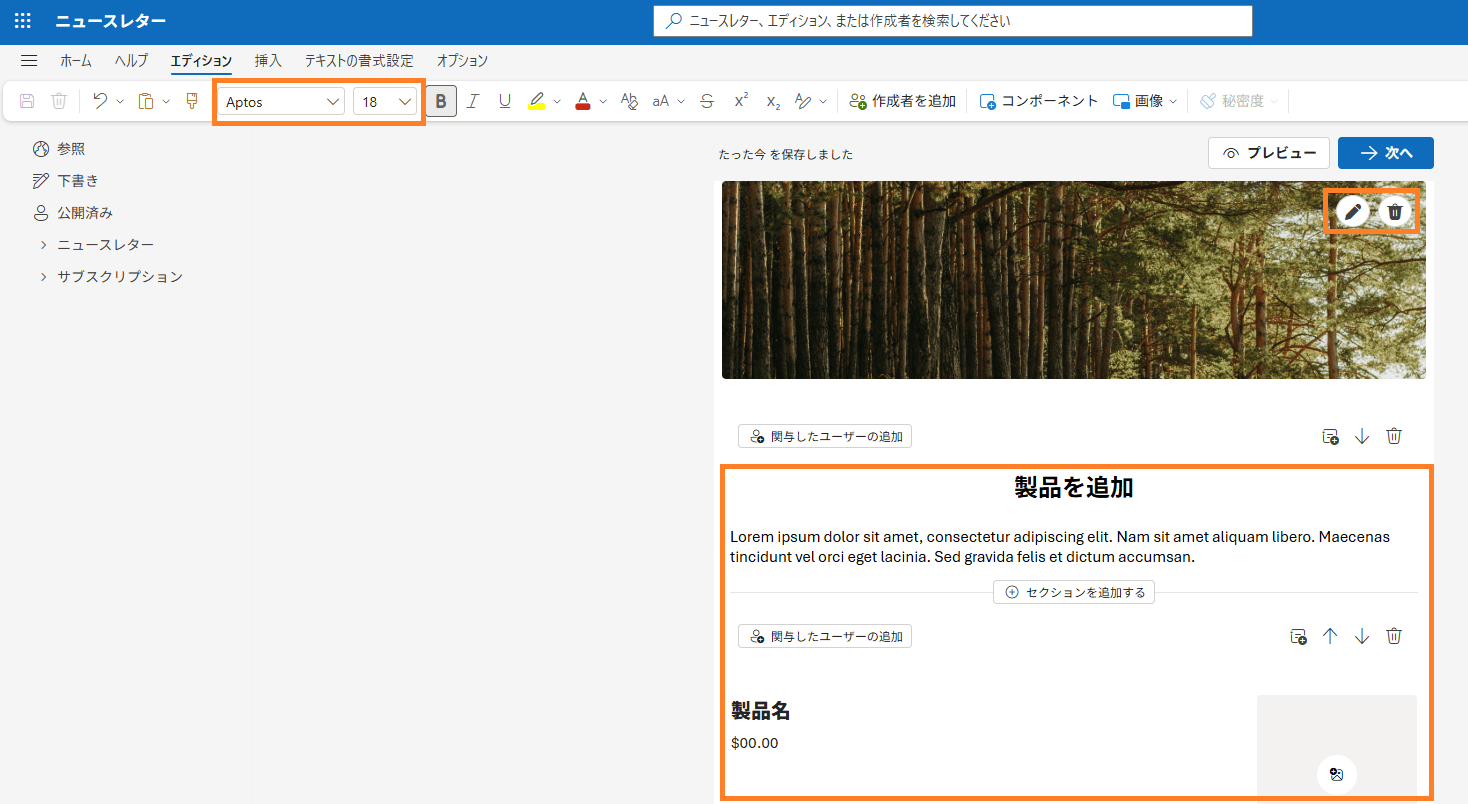Toggle Italic formatting
Image resolution: width=1468 pixels, height=804 pixels.
[x=473, y=101]
